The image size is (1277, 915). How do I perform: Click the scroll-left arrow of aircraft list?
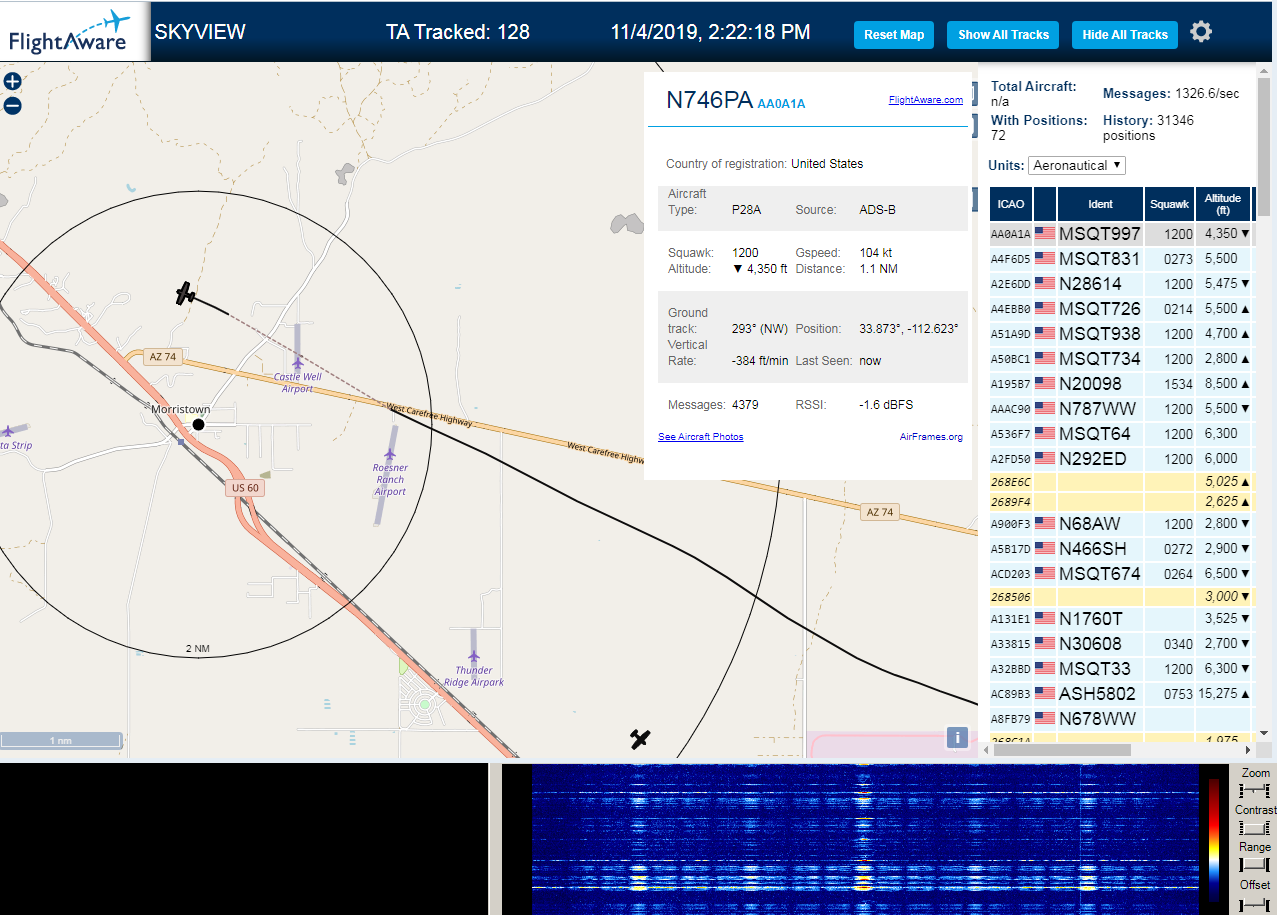(985, 749)
